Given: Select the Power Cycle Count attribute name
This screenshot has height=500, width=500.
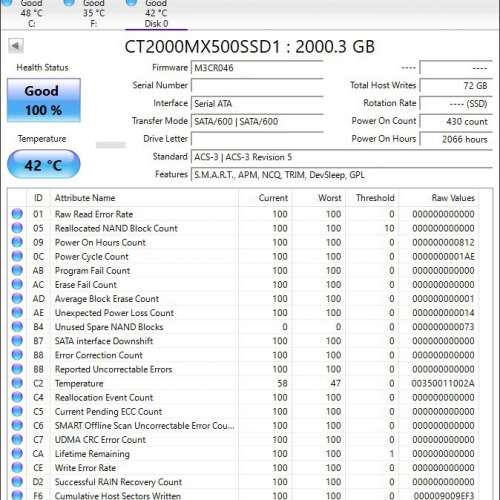Looking at the screenshot, I should coord(92,256).
